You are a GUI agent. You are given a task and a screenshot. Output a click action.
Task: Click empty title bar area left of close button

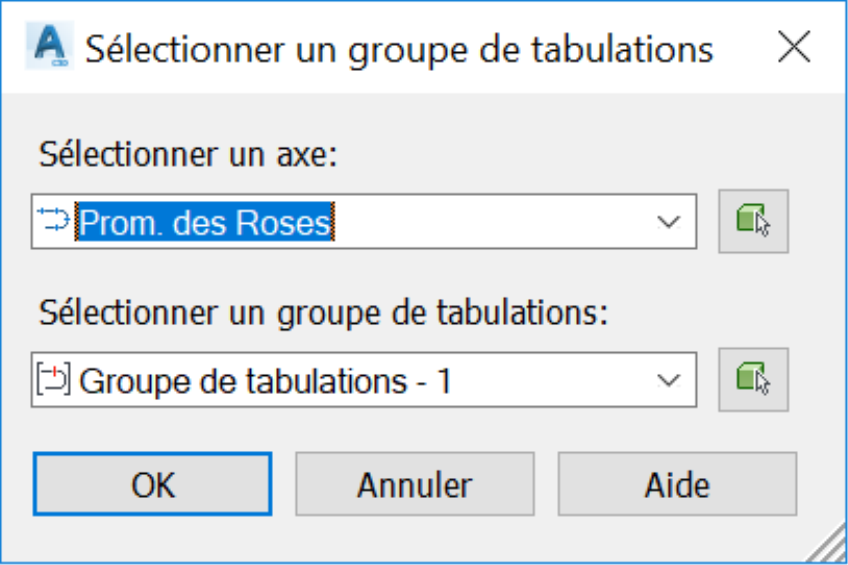pos(742,48)
